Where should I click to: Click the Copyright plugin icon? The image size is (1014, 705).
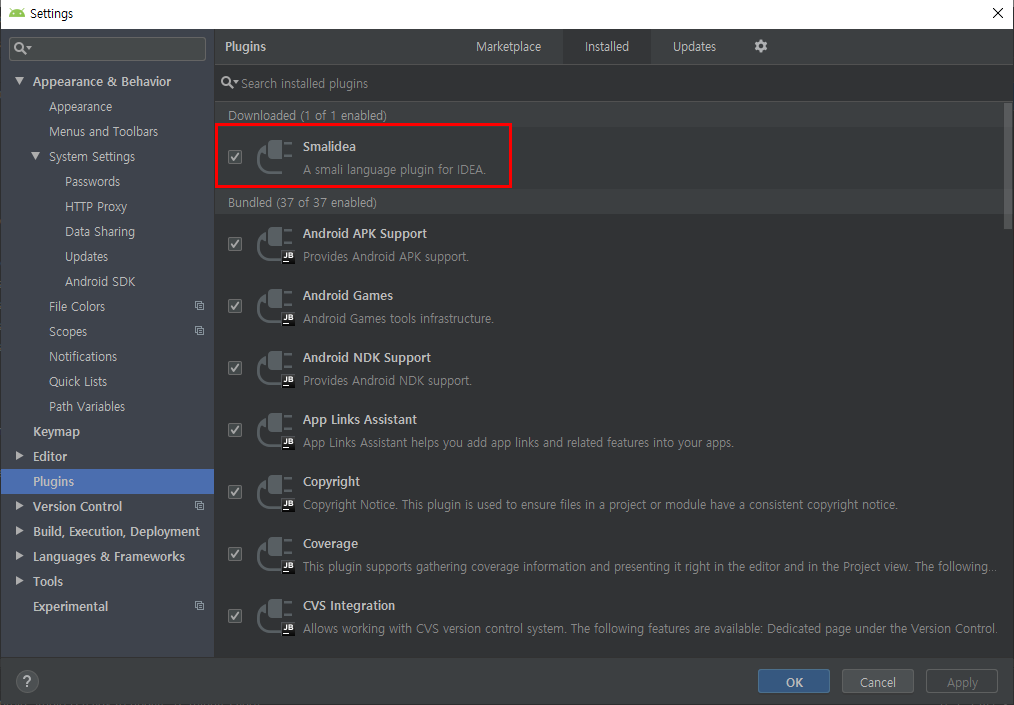275,493
